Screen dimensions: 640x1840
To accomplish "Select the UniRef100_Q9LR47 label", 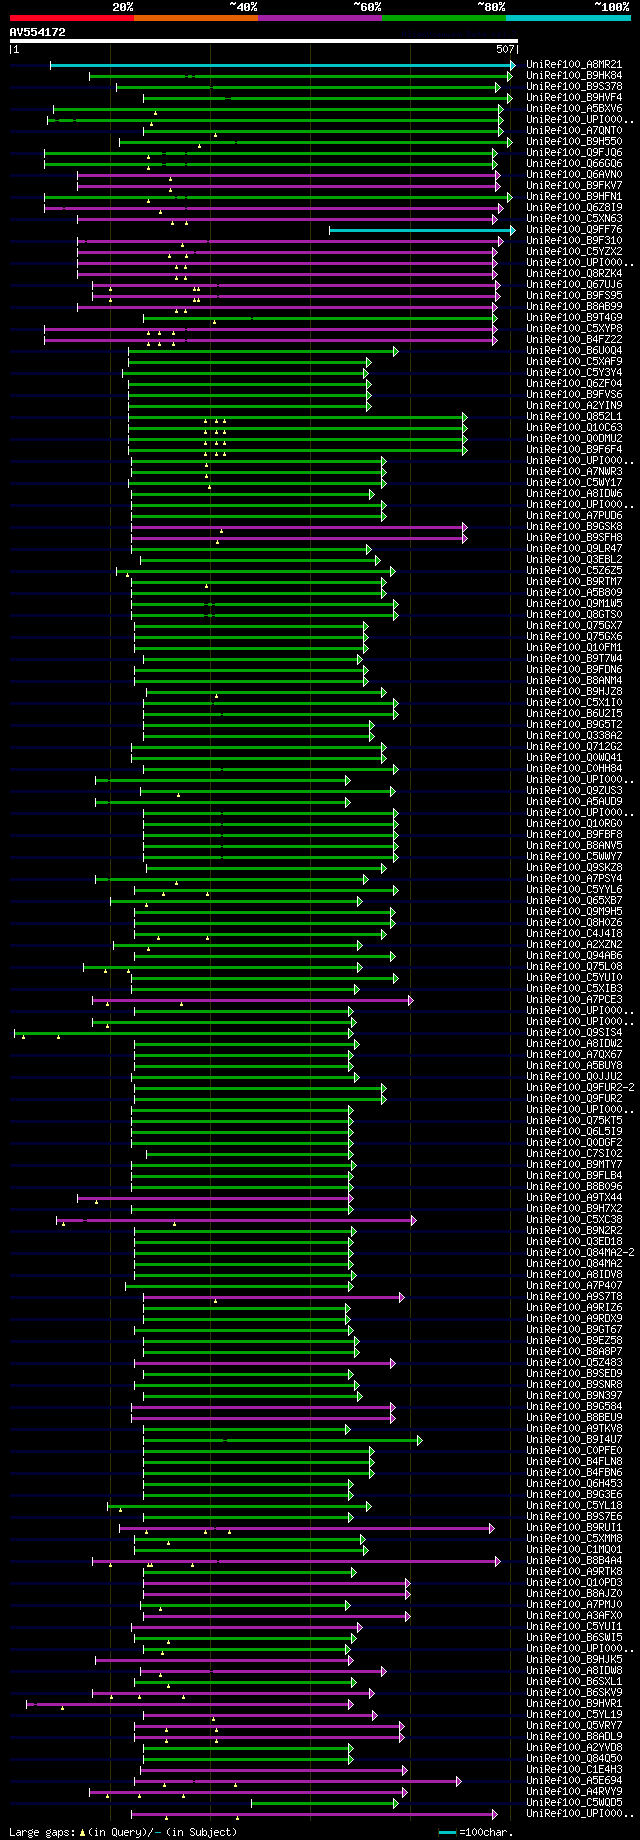I will click(x=574, y=549).
